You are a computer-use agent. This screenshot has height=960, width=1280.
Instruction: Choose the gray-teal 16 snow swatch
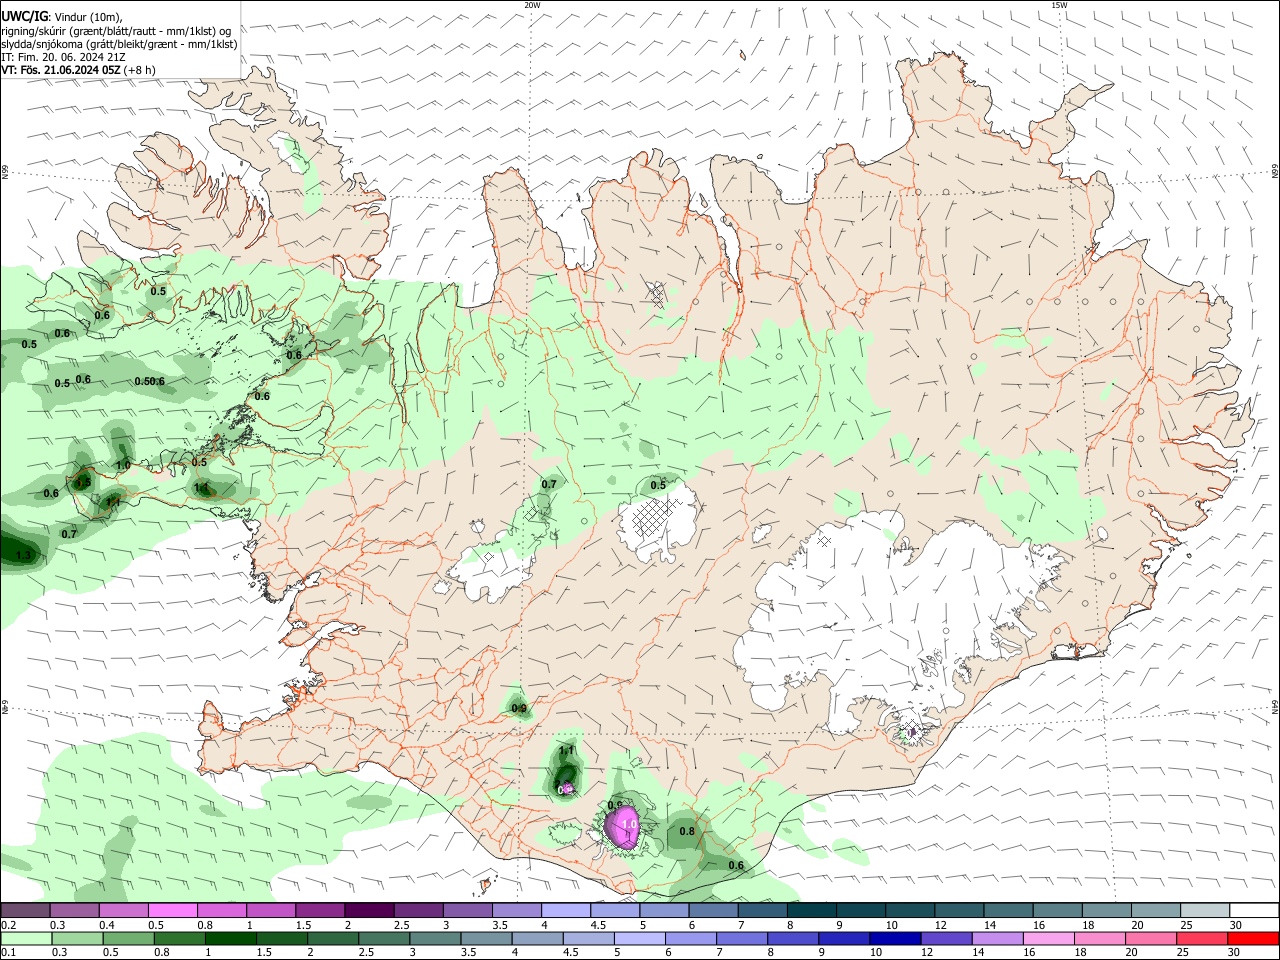1058,911
